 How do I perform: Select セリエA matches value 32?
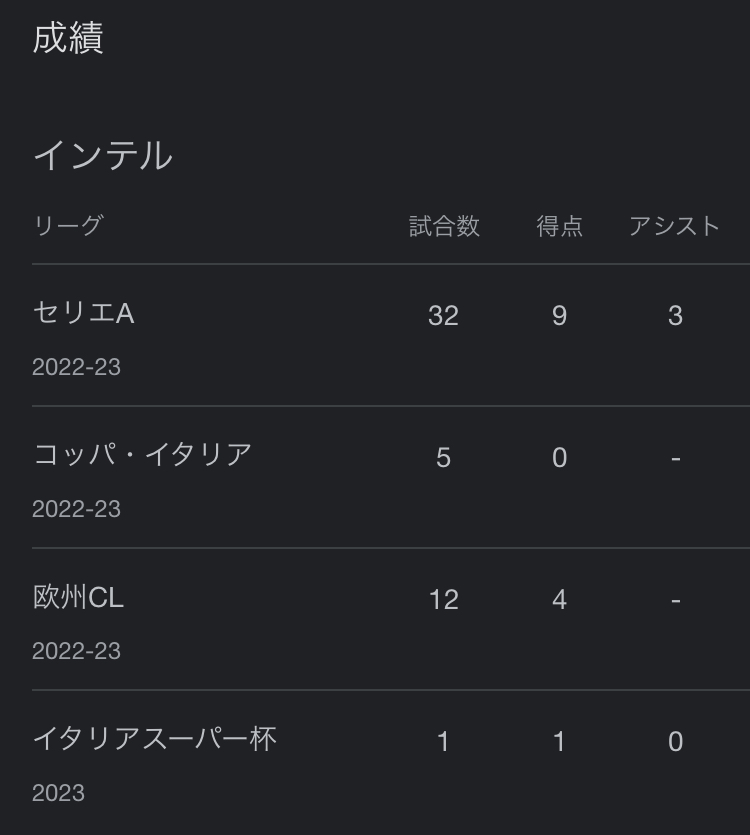click(443, 316)
